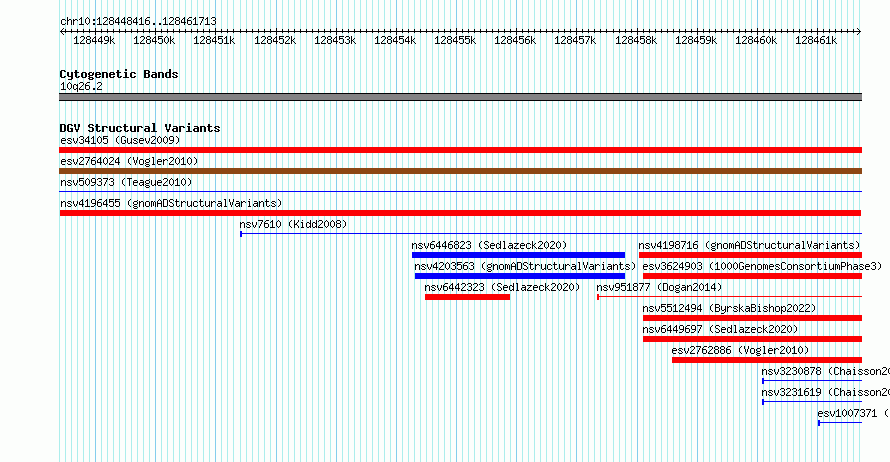Click the Cytogenetic Bands track title
Viewport: 890px width, 462px height.
coord(119,74)
